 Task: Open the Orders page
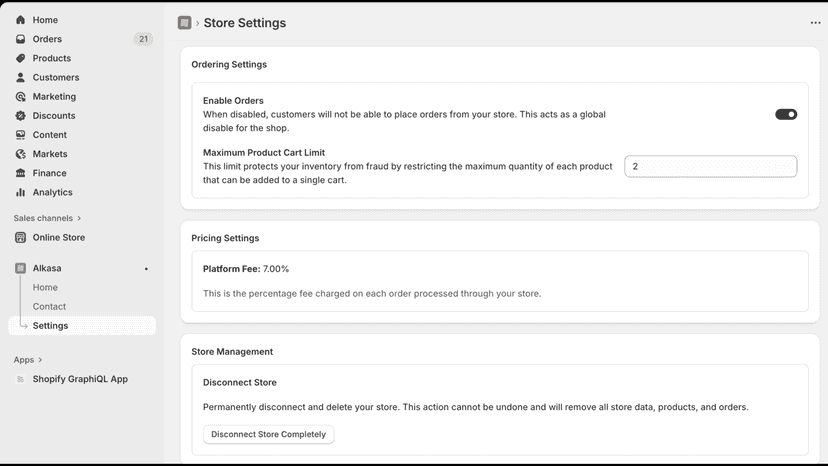click(x=47, y=39)
